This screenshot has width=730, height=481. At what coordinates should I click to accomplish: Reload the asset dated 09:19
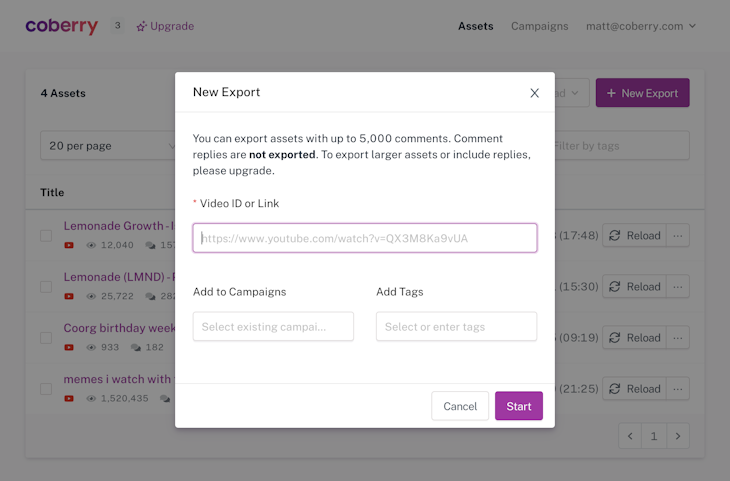pyautogui.click(x=634, y=338)
